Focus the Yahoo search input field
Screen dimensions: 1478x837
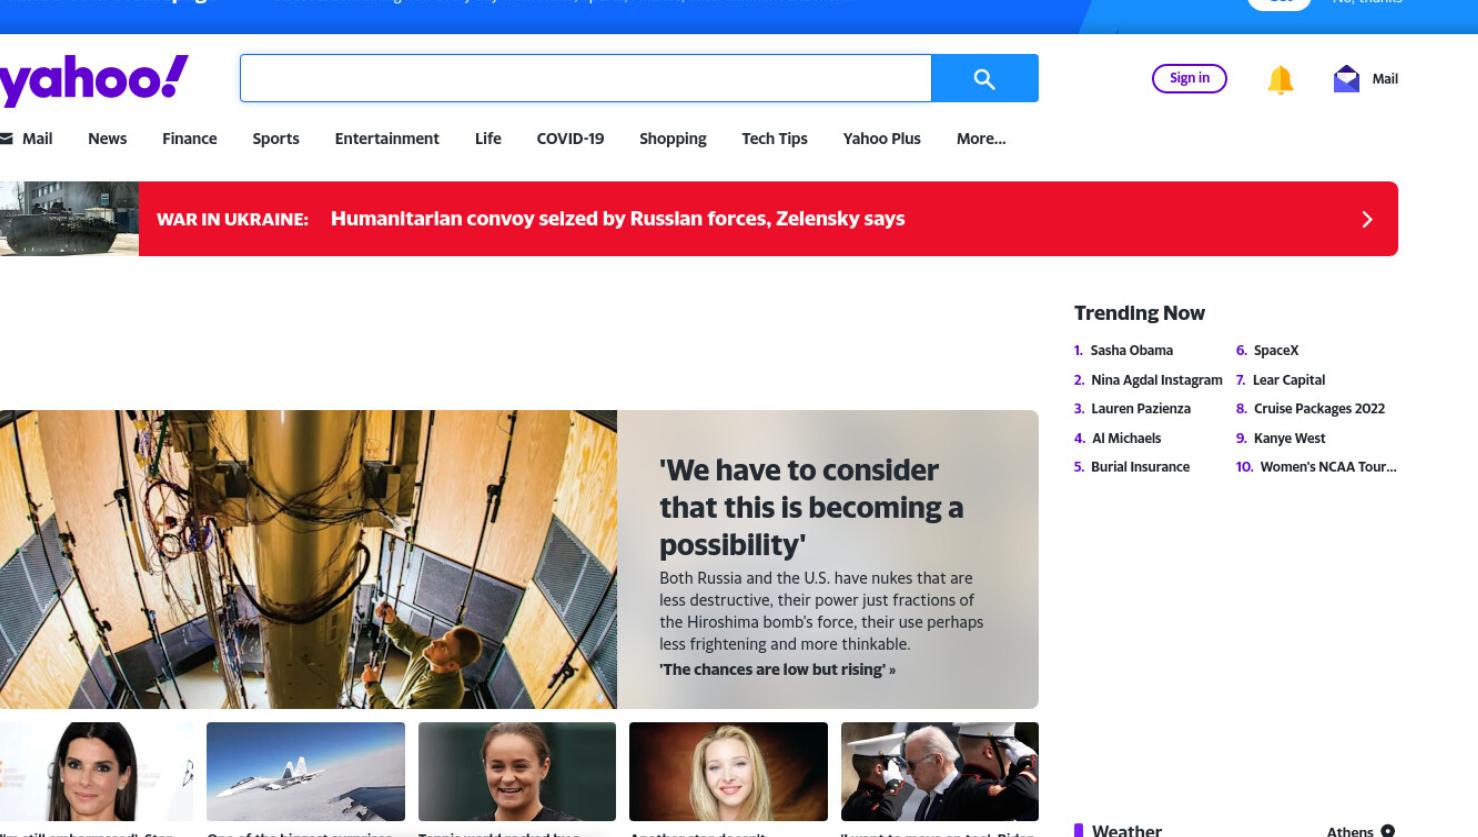(585, 78)
